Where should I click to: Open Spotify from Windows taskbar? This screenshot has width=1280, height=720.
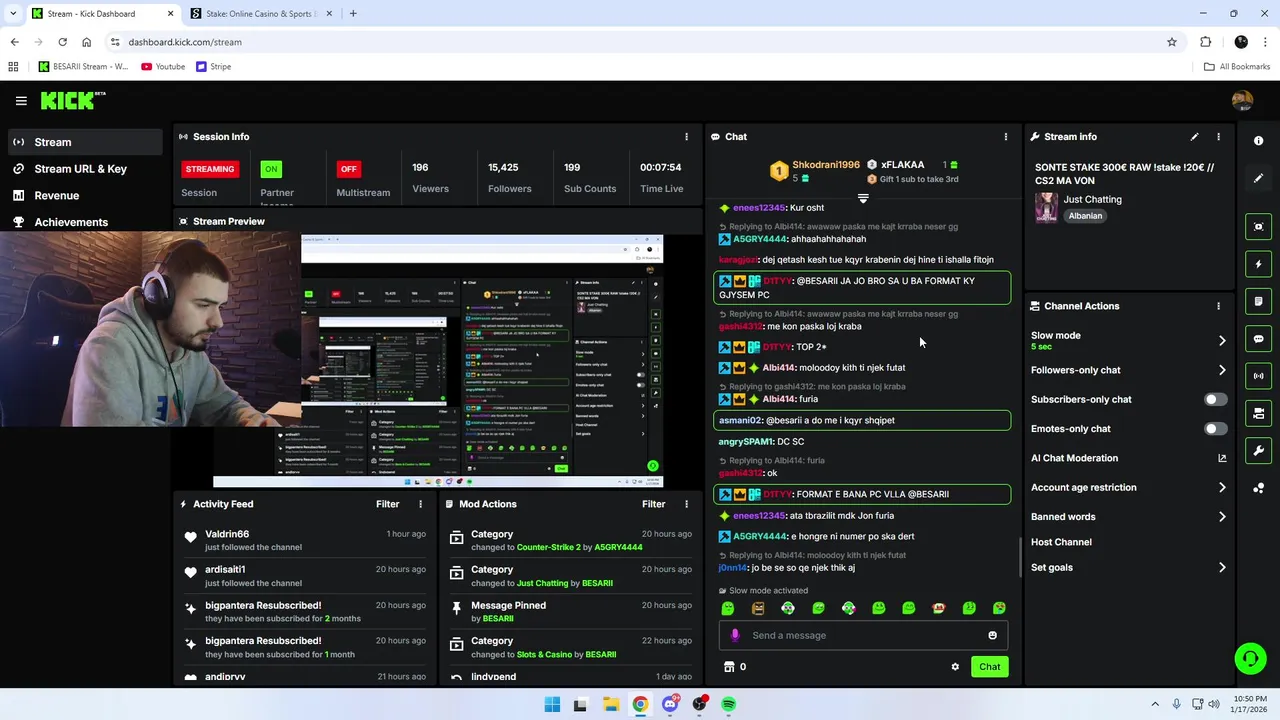coord(729,704)
